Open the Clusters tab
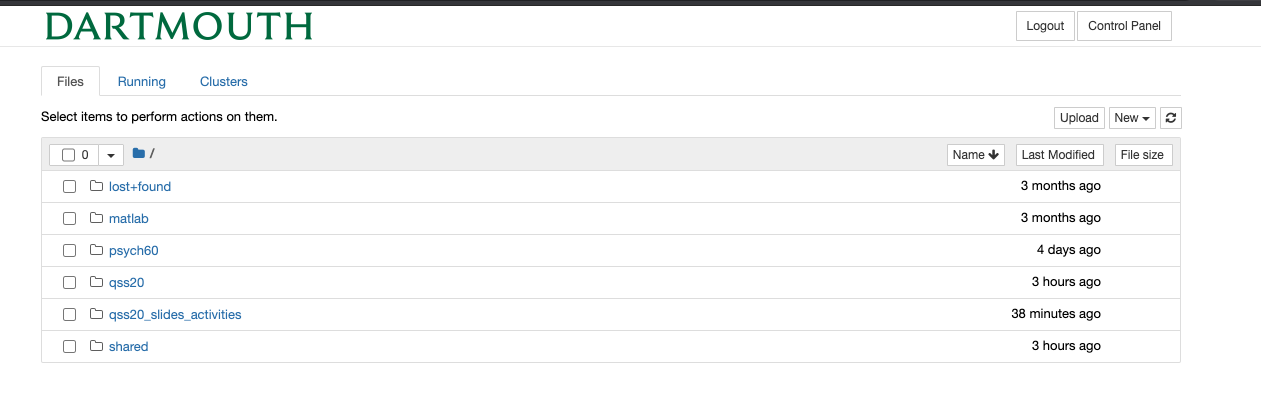The height and width of the screenshot is (412, 1261). [224, 82]
